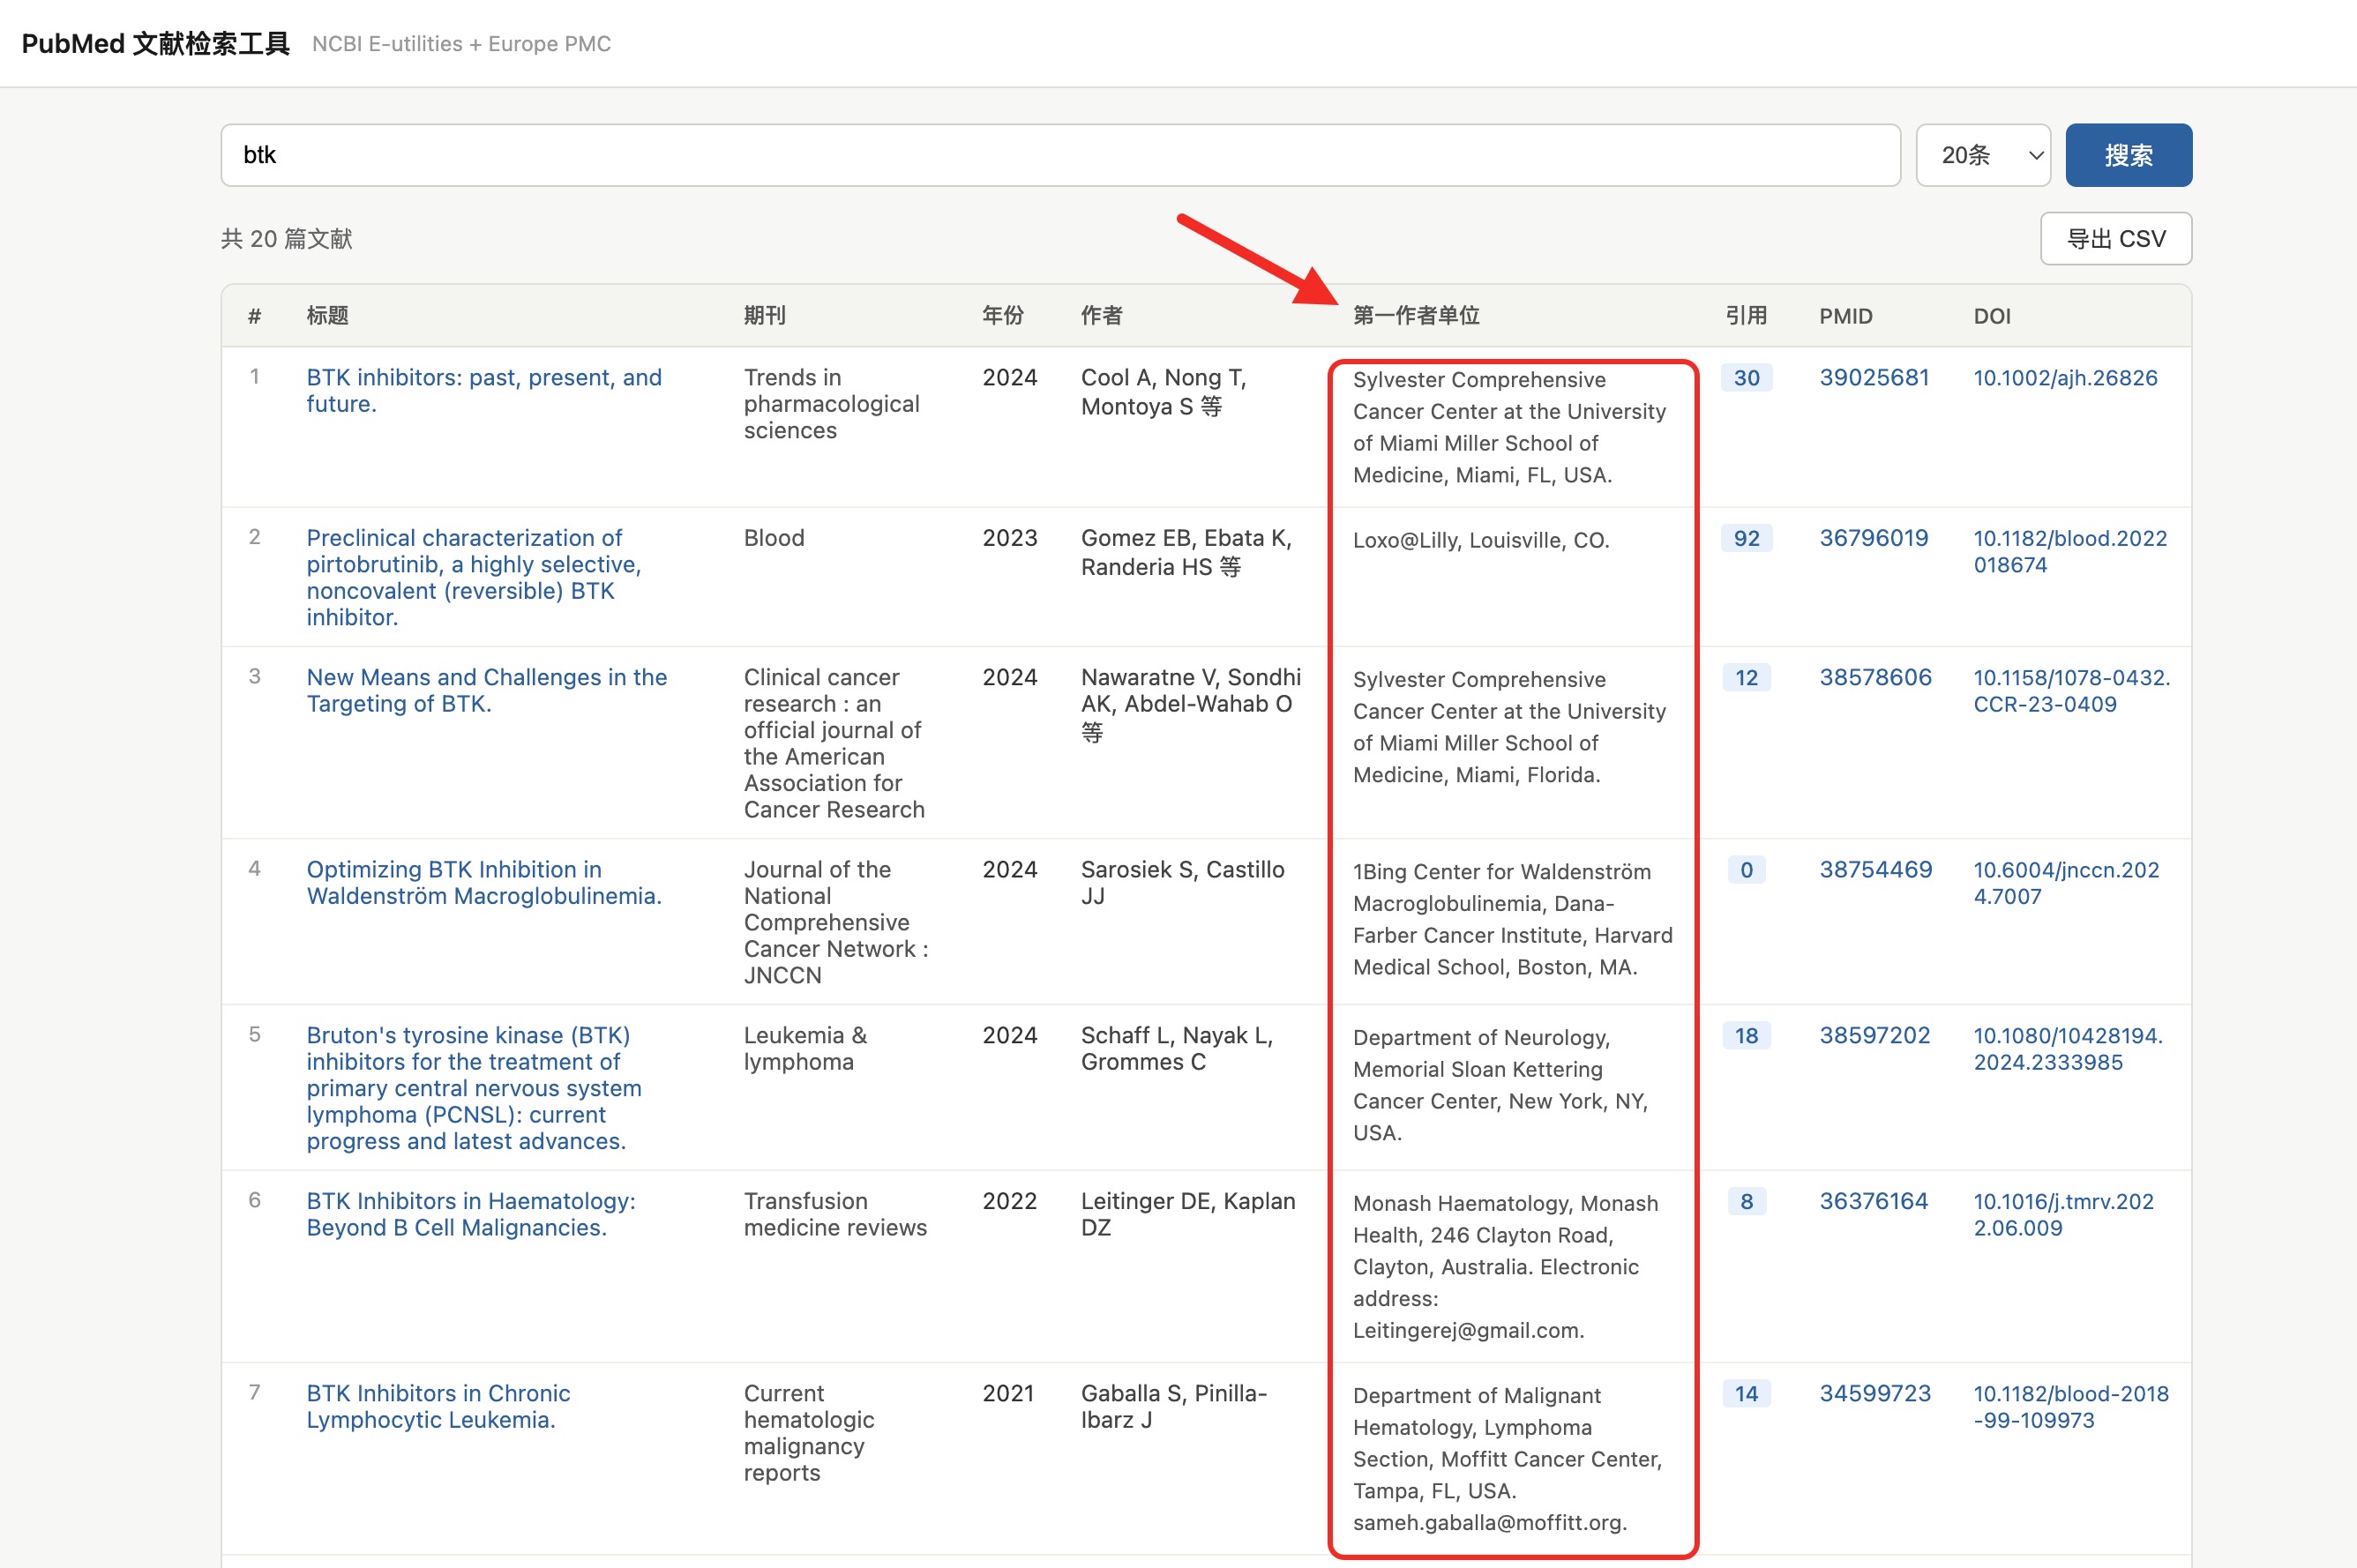2357x1568 pixels.
Task: Click the citation count badge showing 30
Action: [1746, 378]
